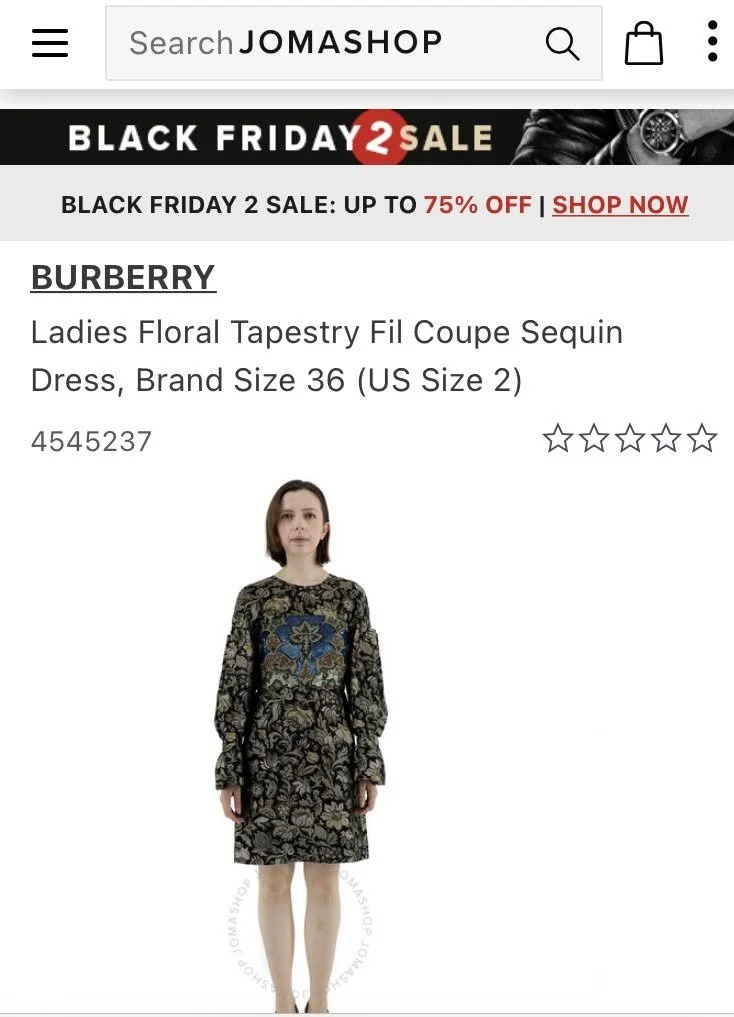Click the third rating star

click(630, 438)
